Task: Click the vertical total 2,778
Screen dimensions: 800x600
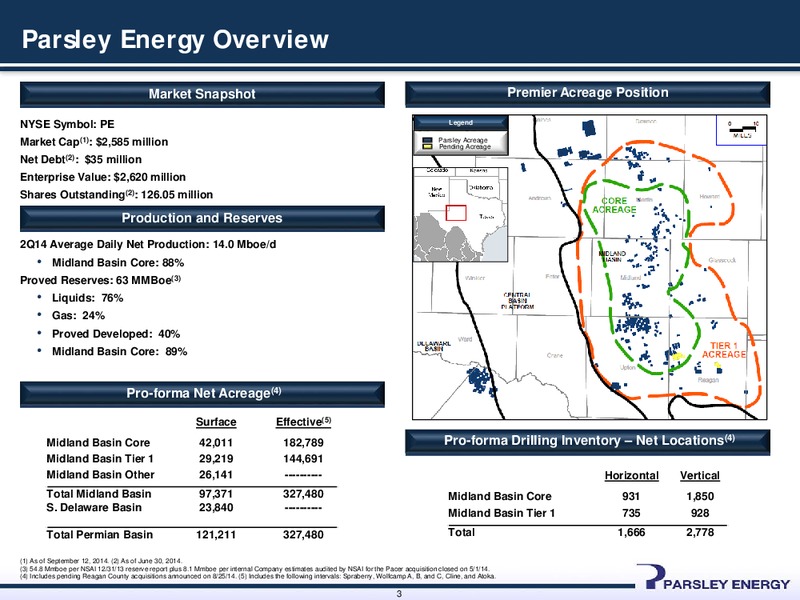Action: (x=700, y=533)
